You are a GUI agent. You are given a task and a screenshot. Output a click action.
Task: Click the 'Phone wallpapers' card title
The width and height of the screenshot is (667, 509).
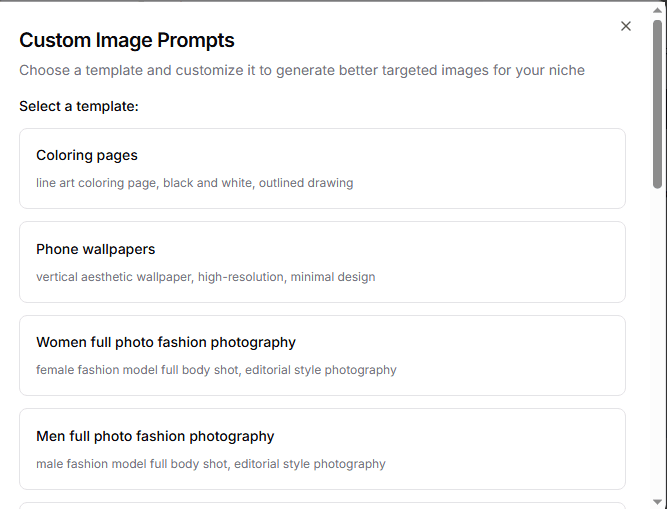[96, 249]
